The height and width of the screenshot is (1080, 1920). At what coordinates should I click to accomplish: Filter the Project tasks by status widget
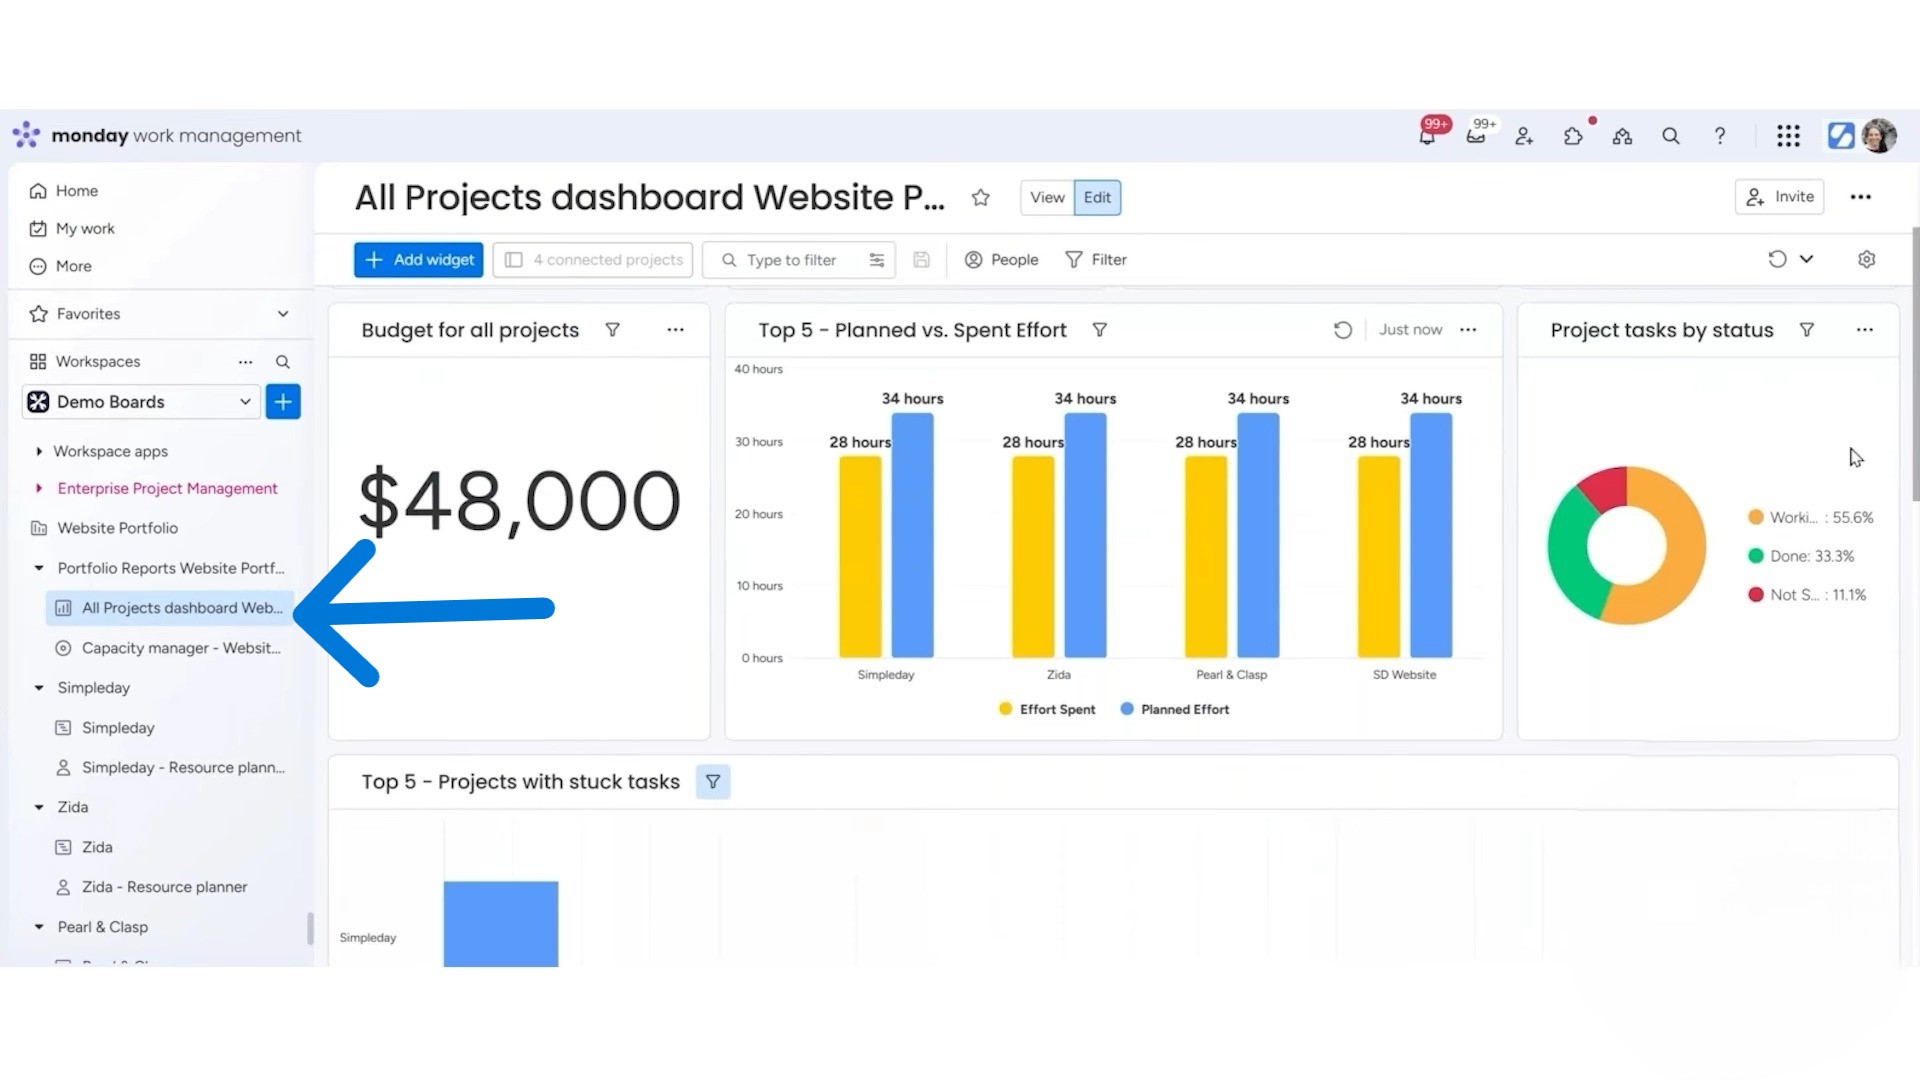click(x=1807, y=330)
